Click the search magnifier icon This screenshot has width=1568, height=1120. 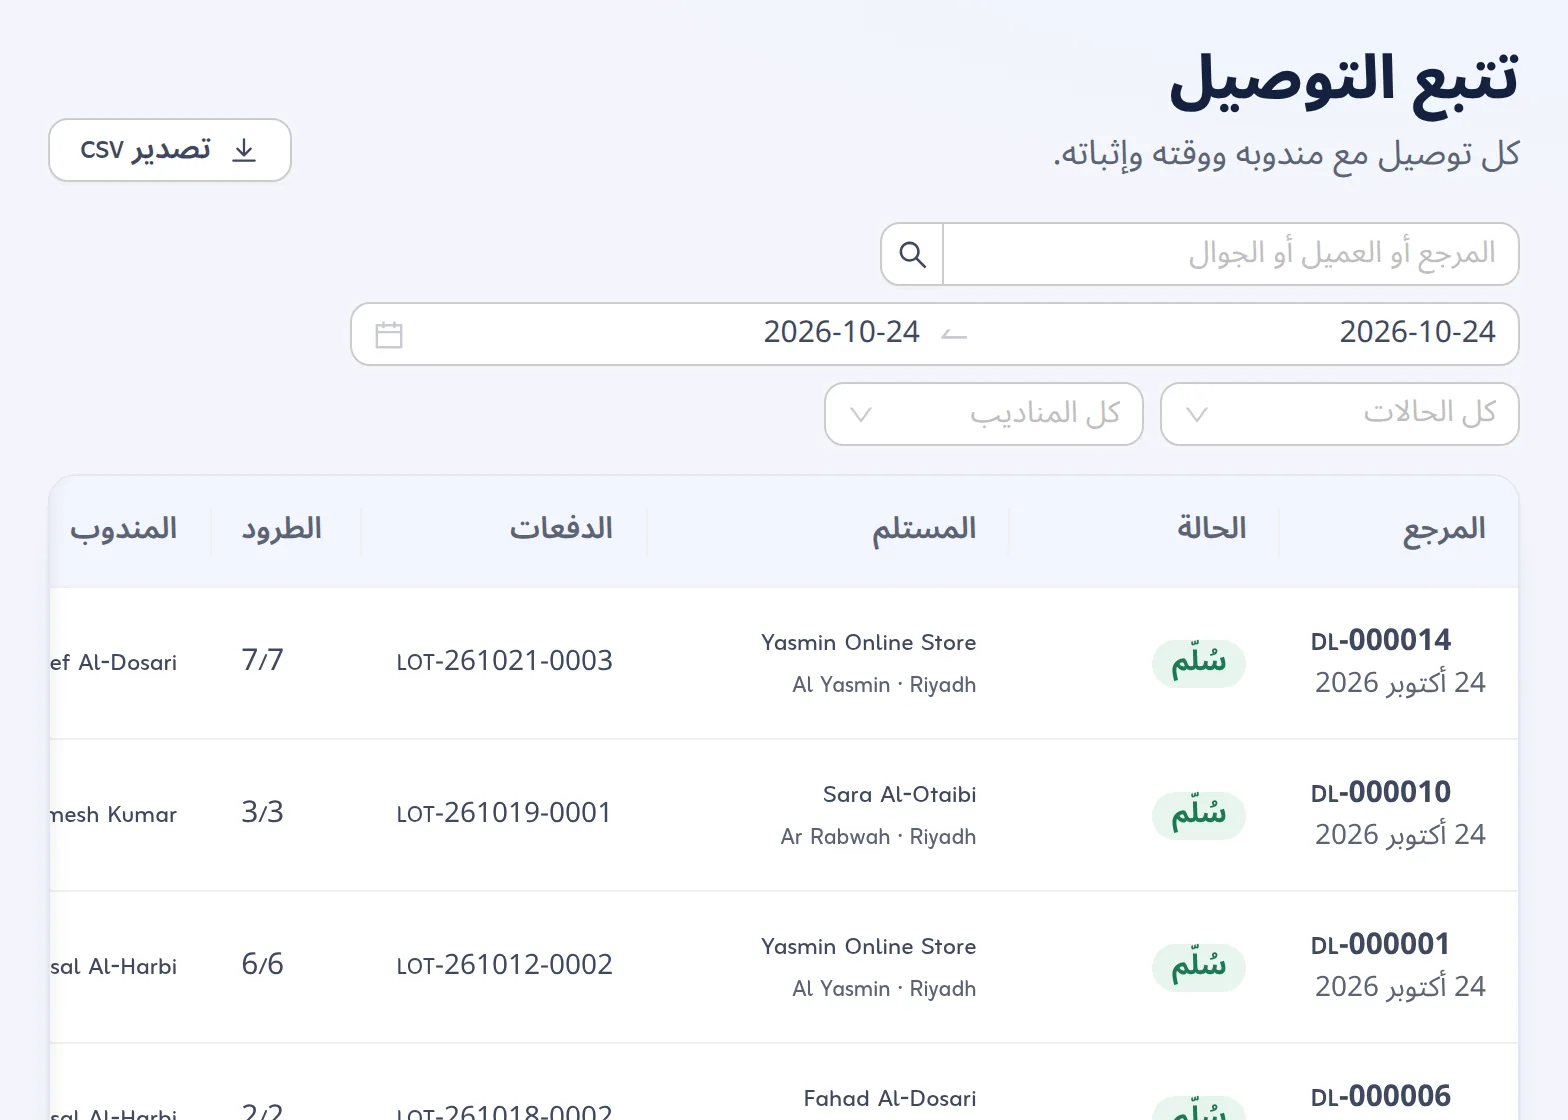point(912,254)
